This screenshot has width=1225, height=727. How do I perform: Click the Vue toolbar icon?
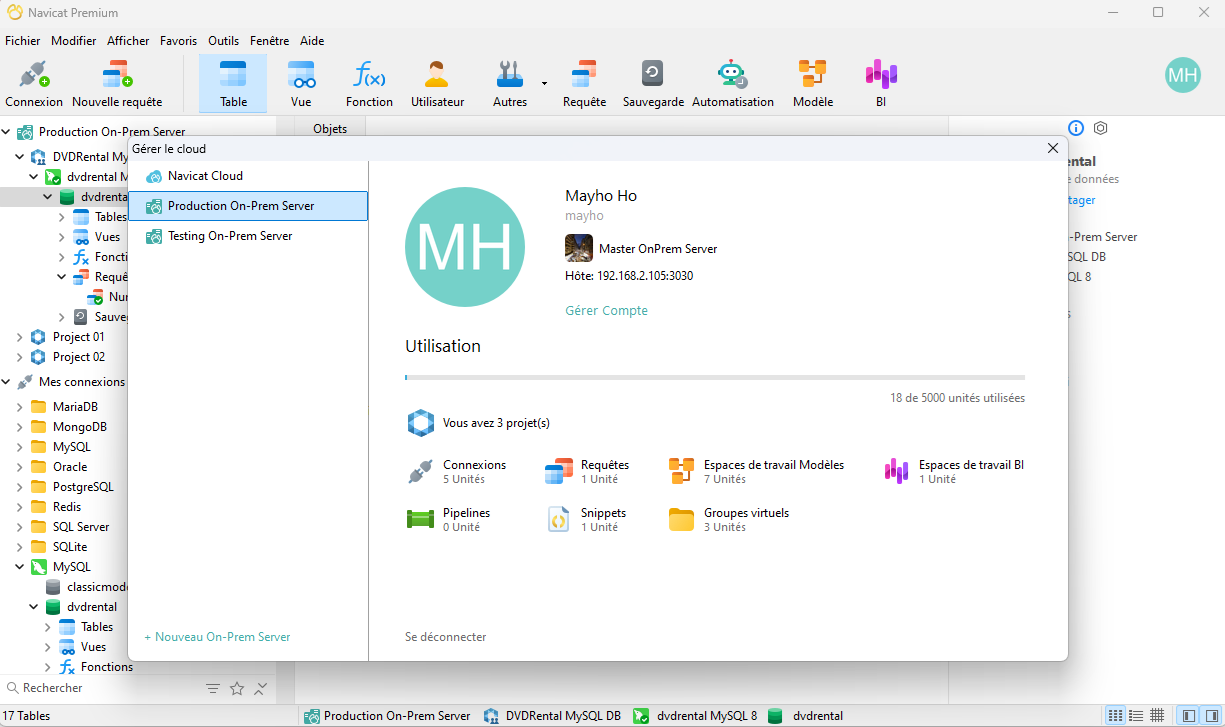pos(301,83)
